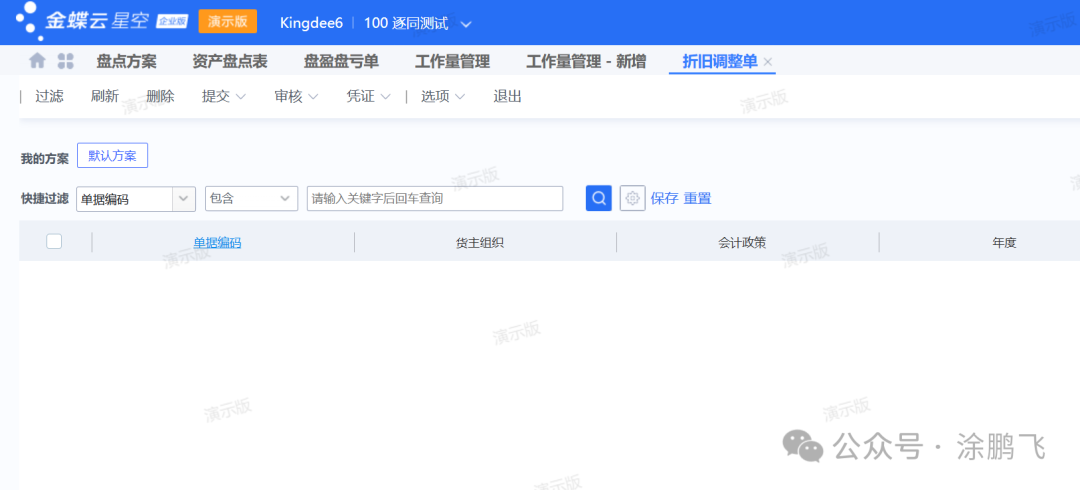Switch to the 盘点方案 tab

126,61
